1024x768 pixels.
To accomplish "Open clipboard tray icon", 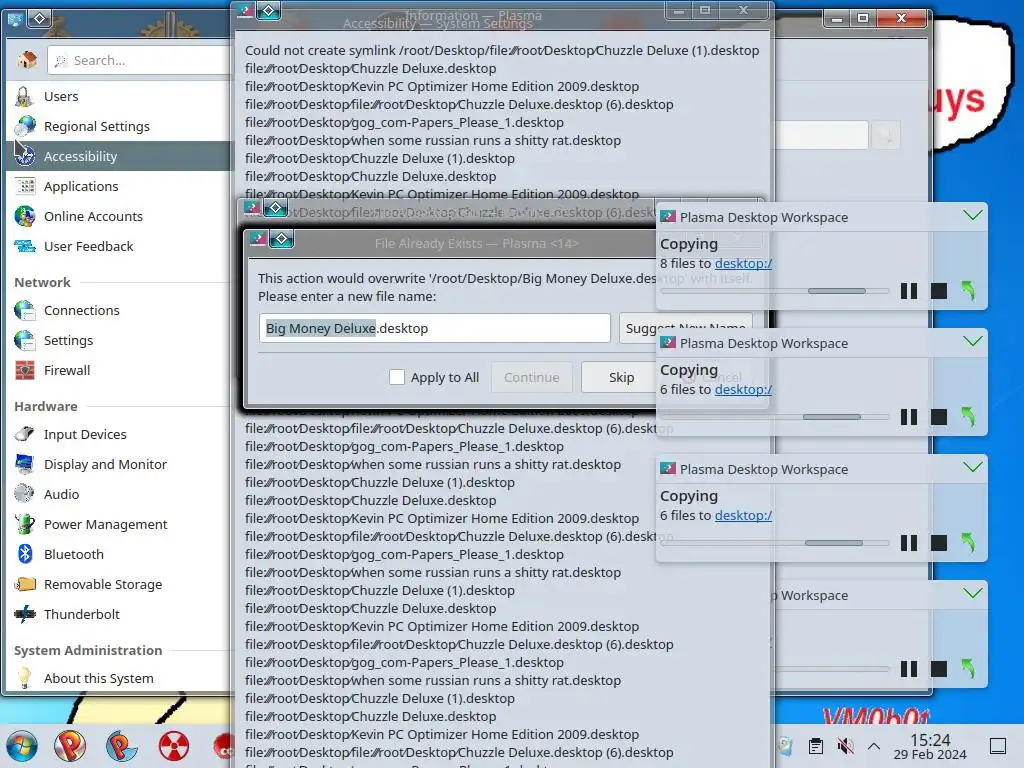I will tap(815, 746).
